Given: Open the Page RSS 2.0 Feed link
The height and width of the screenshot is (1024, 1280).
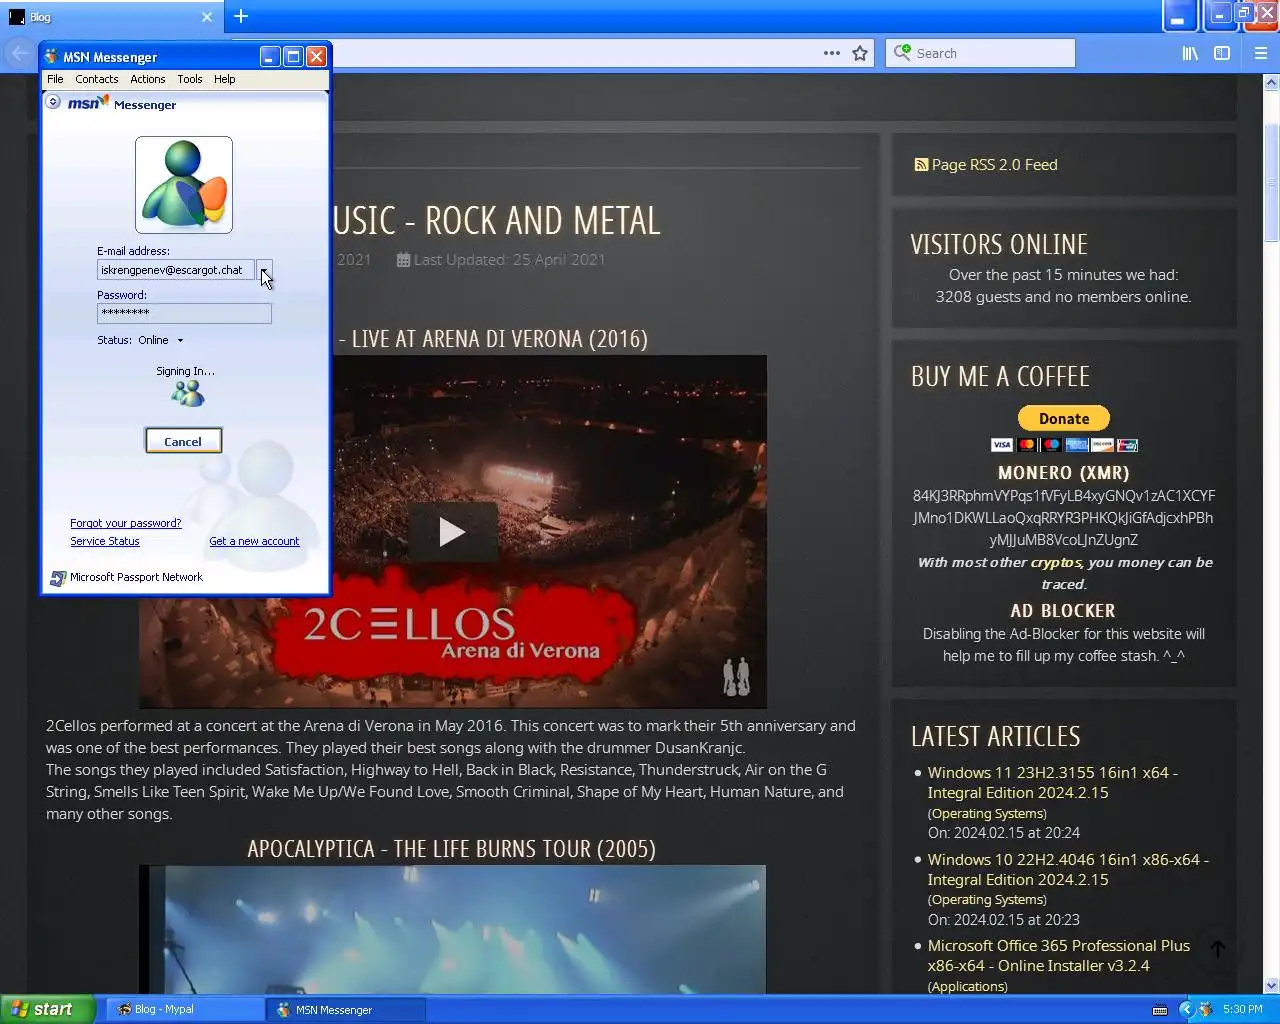Looking at the screenshot, I should (994, 165).
